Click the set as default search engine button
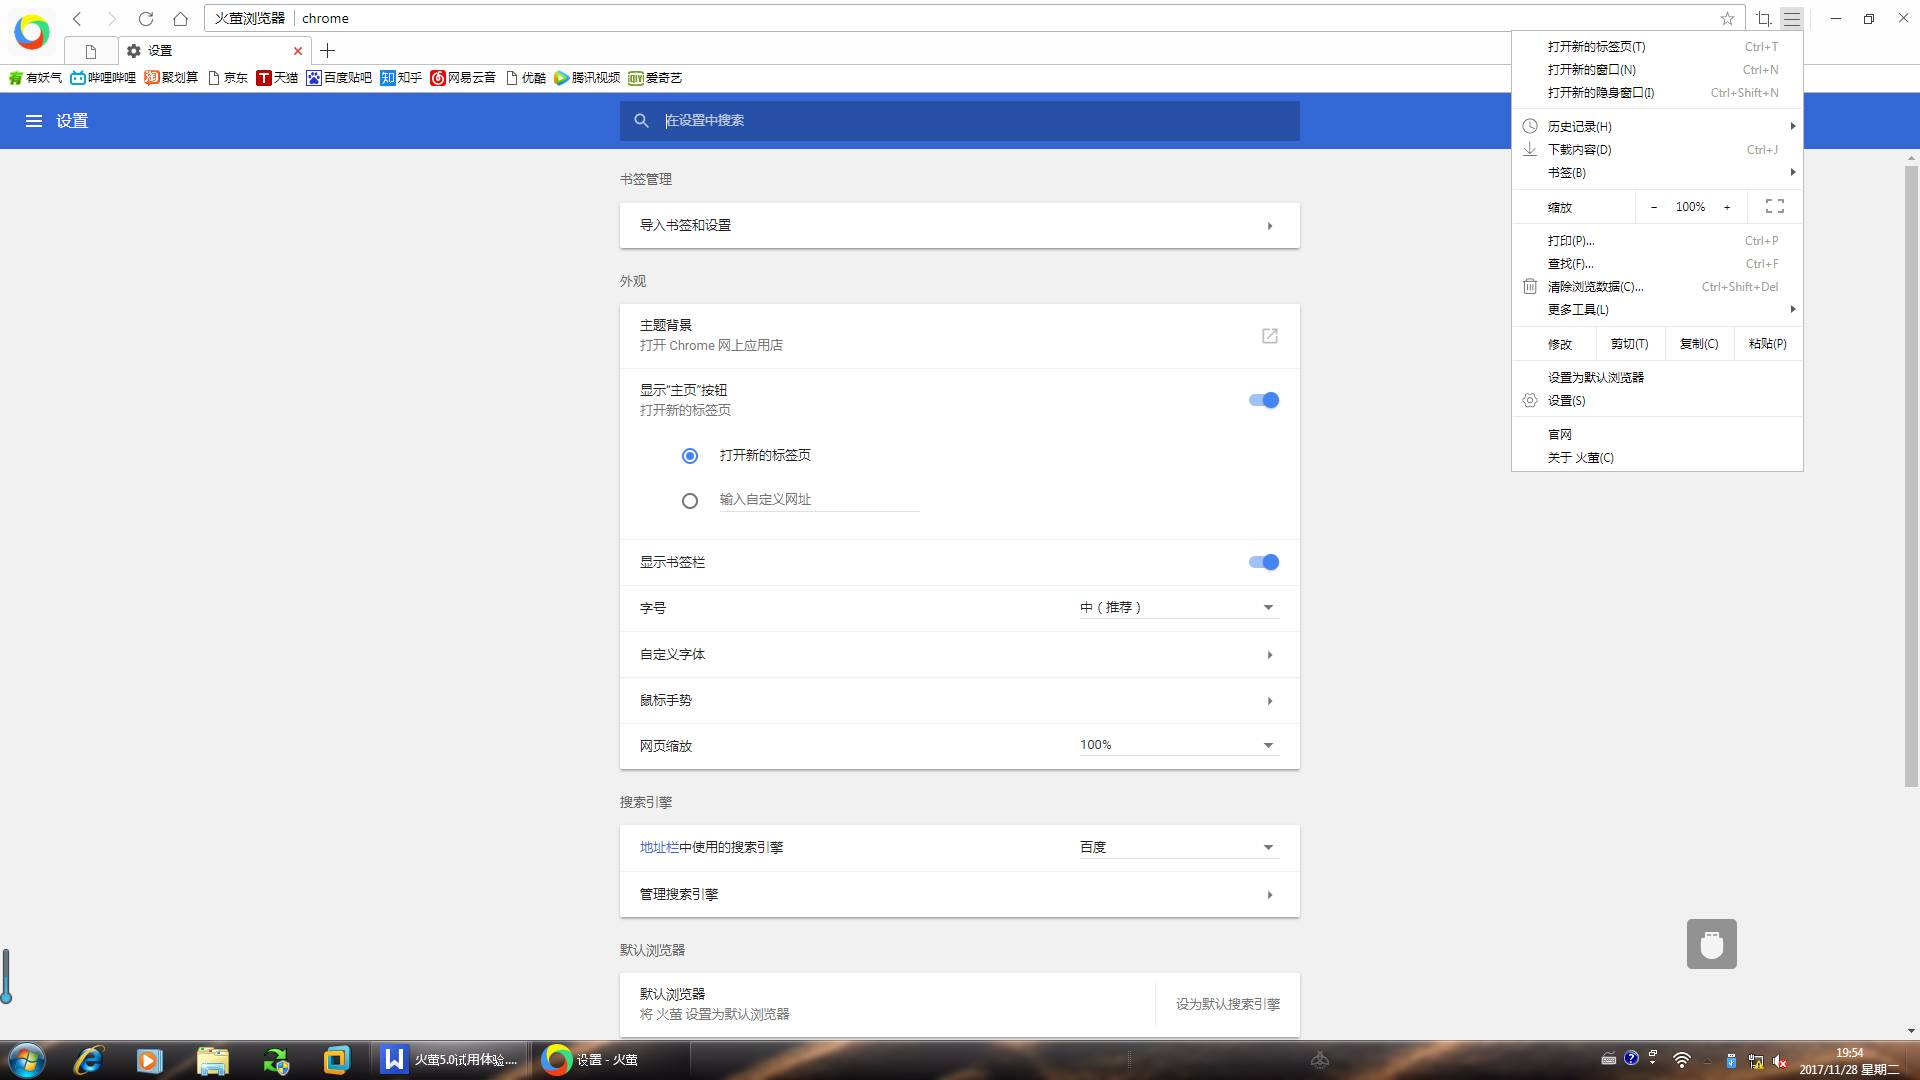 click(1227, 1004)
